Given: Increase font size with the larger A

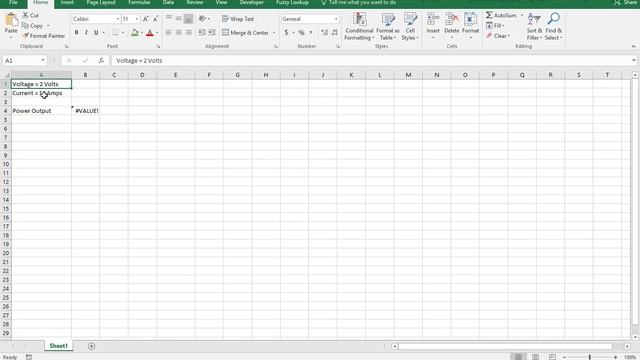Looking at the screenshot, I should tap(146, 19).
